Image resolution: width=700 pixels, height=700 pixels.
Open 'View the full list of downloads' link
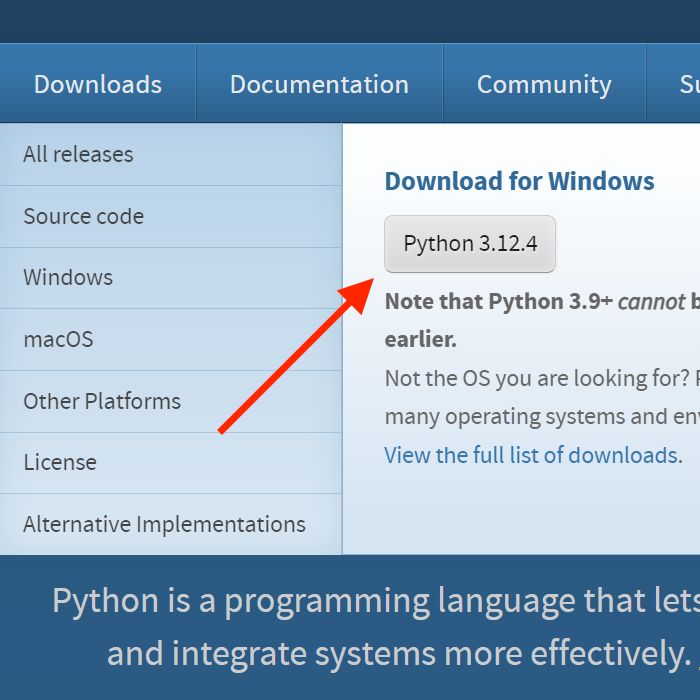pos(531,455)
